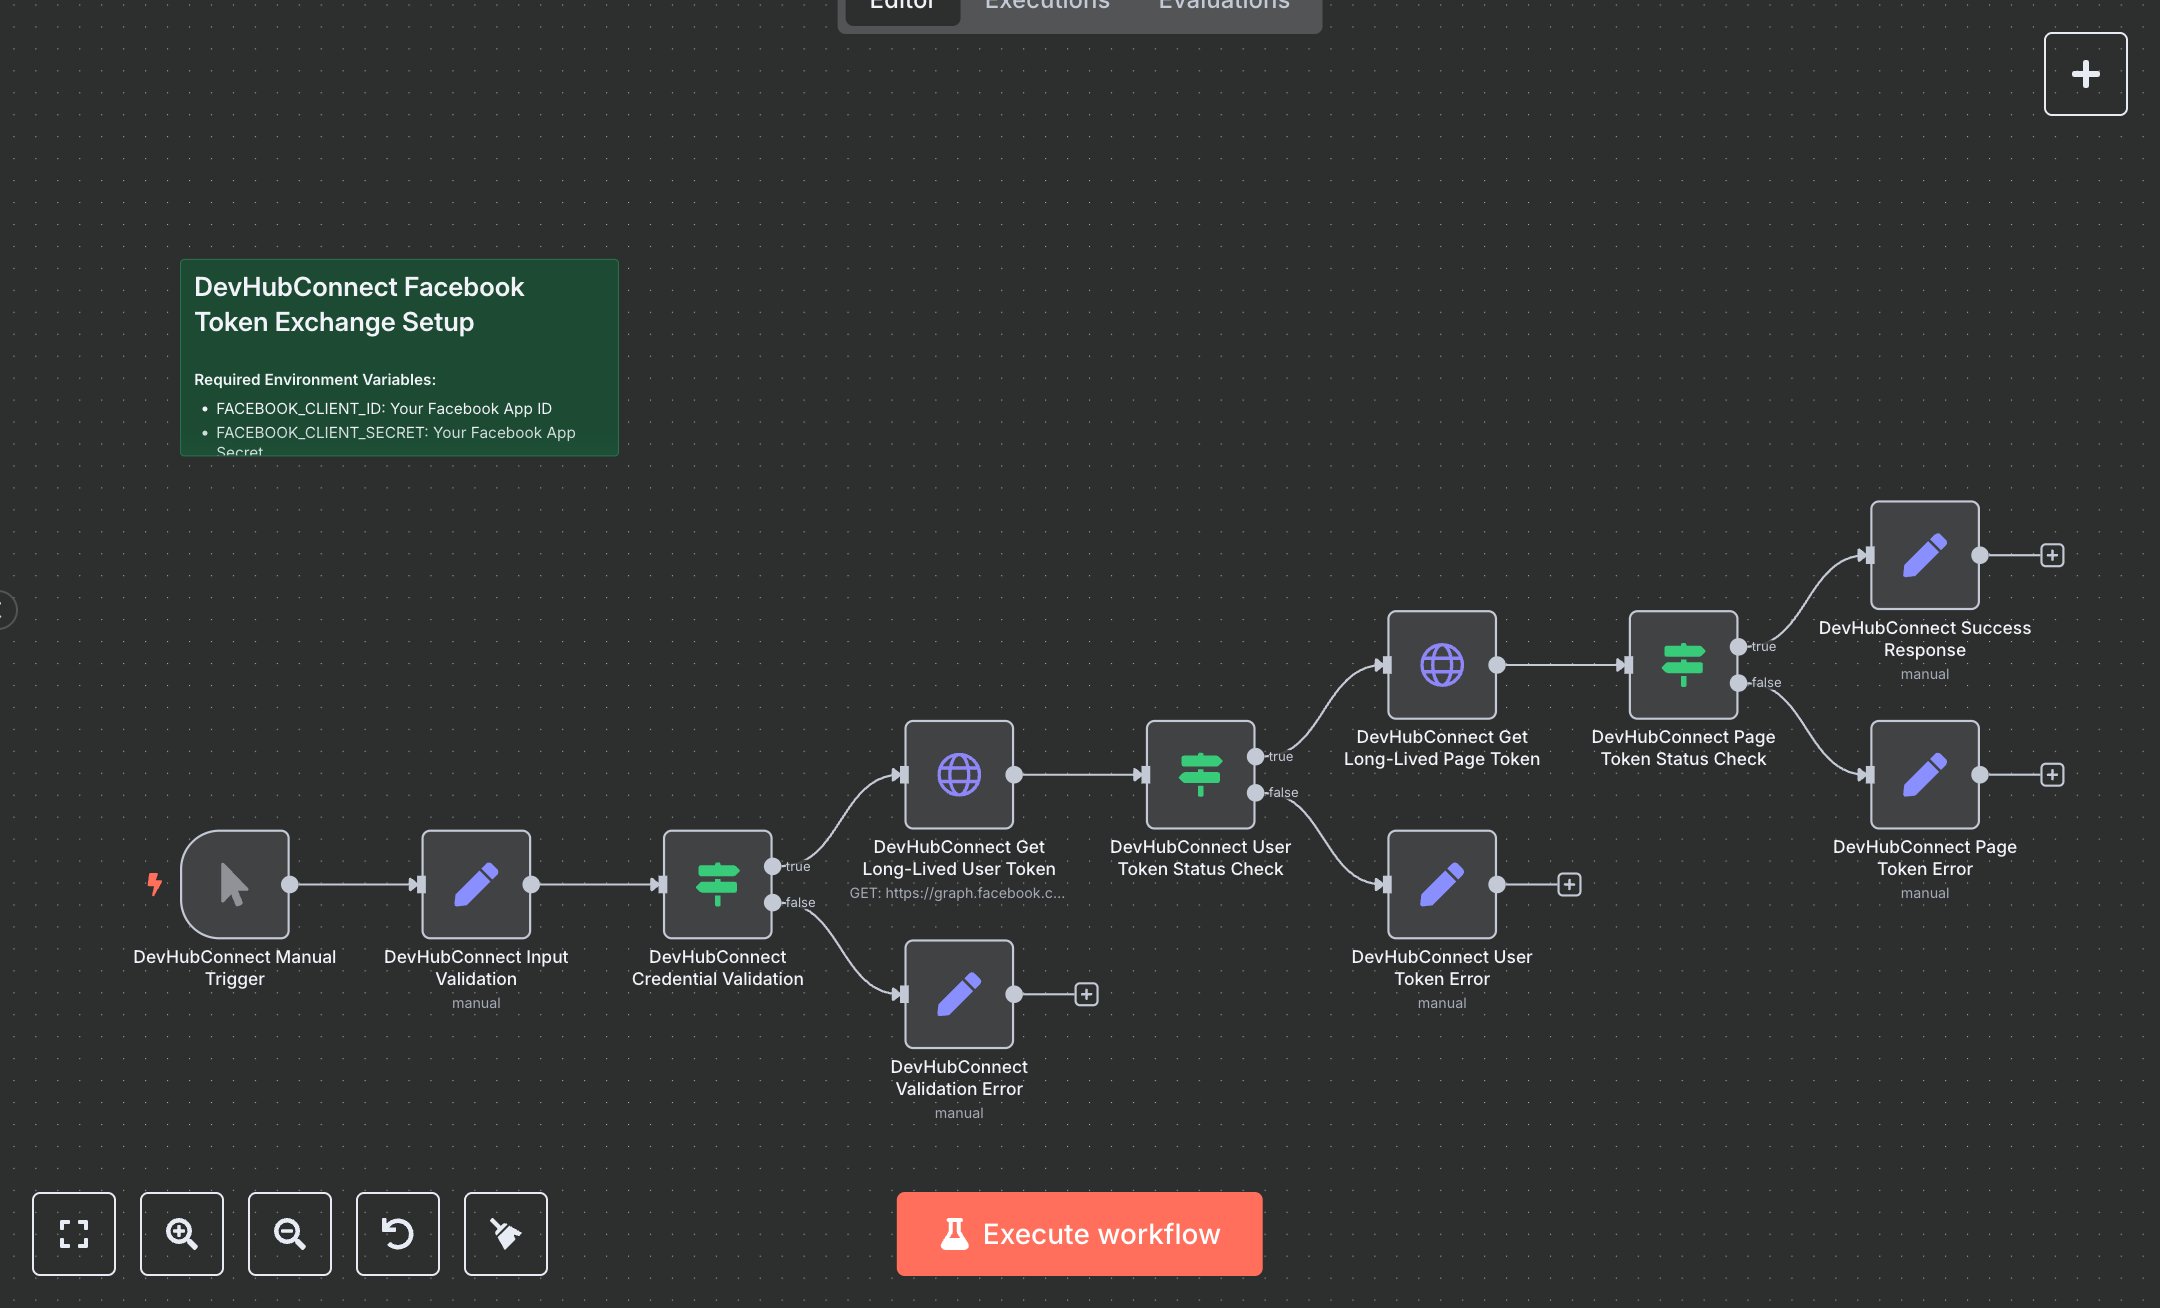Click the zoom out magnifier icon

(290, 1233)
